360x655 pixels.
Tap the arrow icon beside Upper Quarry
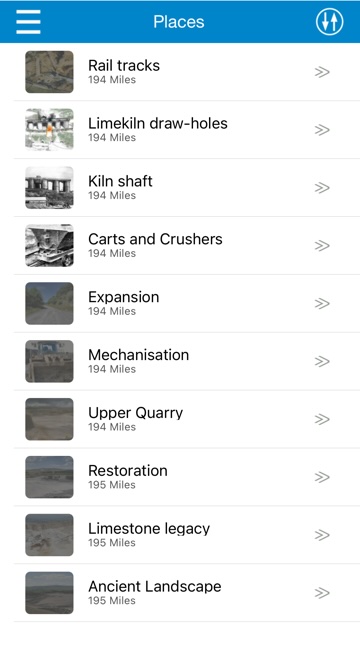pos(322,419)
